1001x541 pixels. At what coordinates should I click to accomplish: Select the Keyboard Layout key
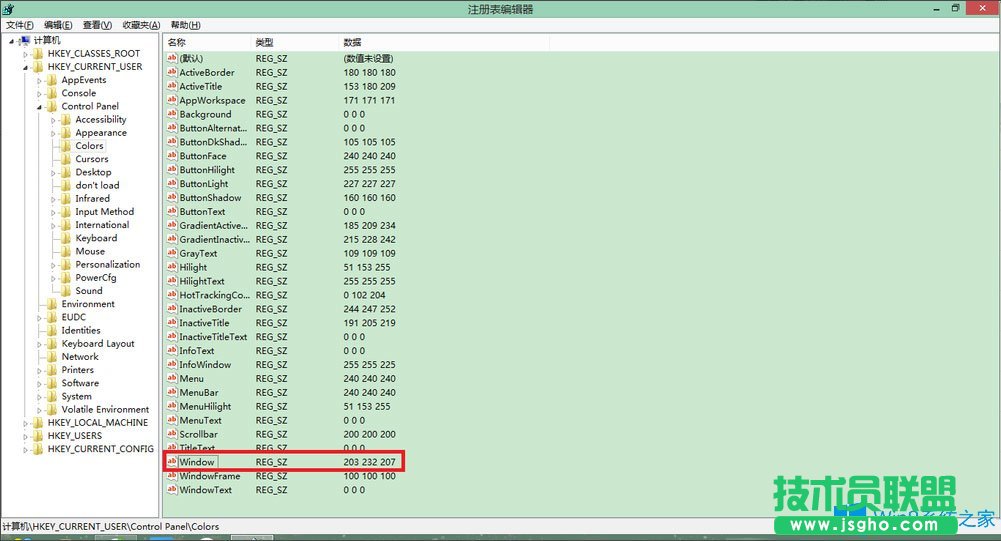98,344
